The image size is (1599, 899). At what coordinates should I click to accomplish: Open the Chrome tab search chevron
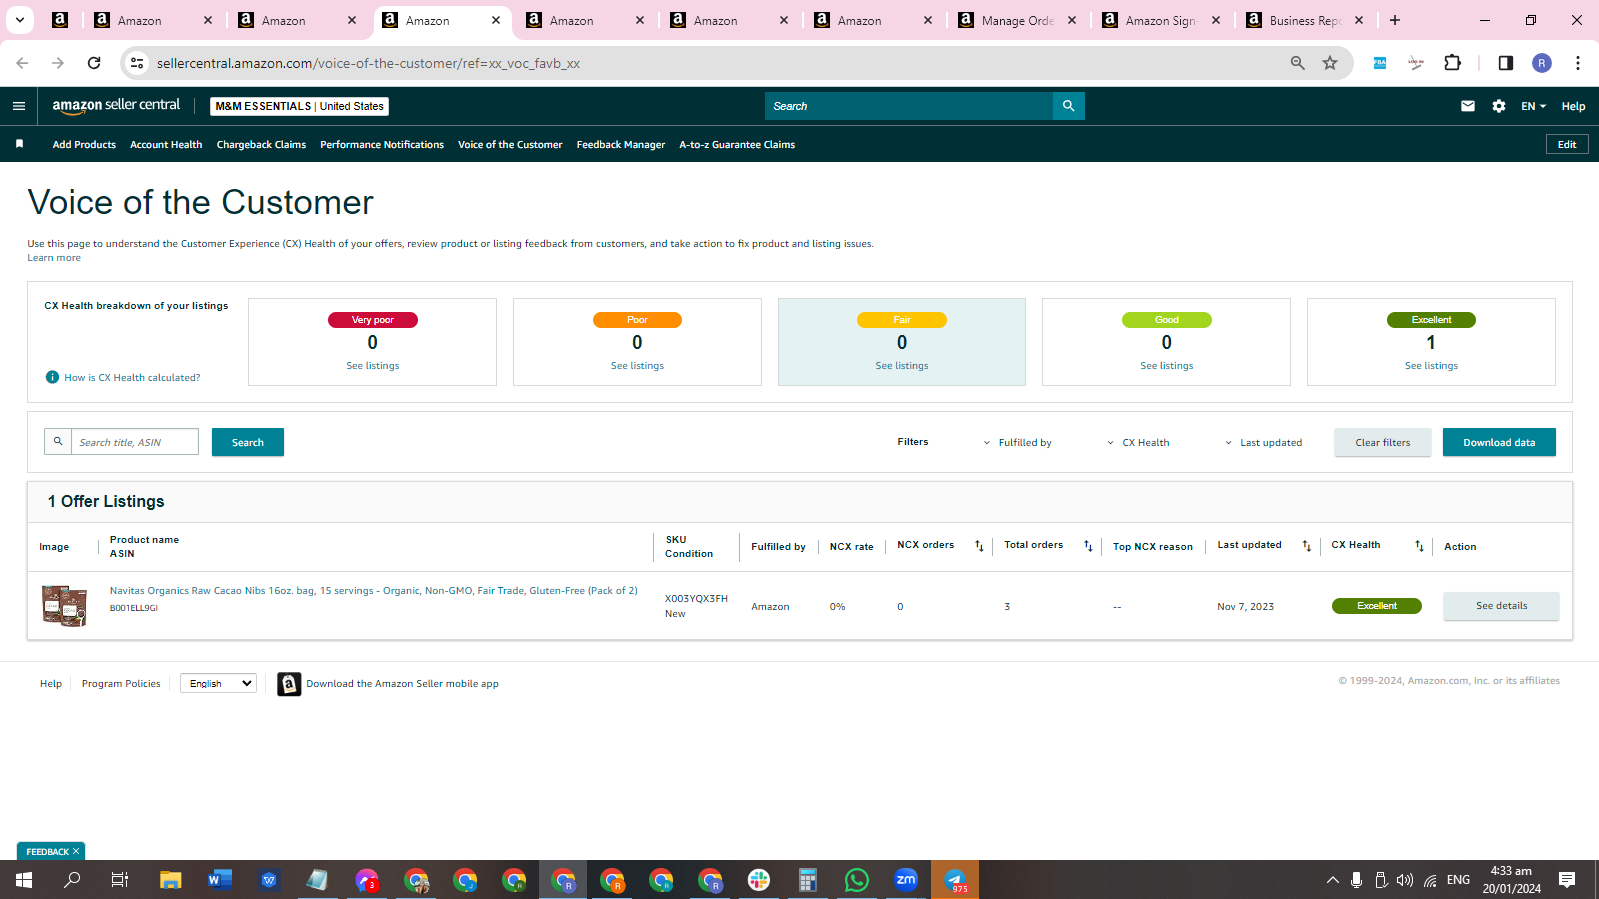(20, 20)
